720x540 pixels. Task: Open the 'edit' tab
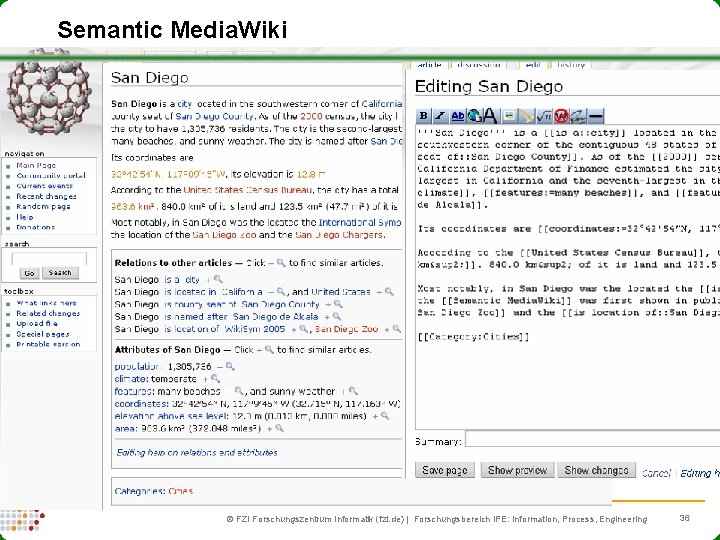pos(533,65)
